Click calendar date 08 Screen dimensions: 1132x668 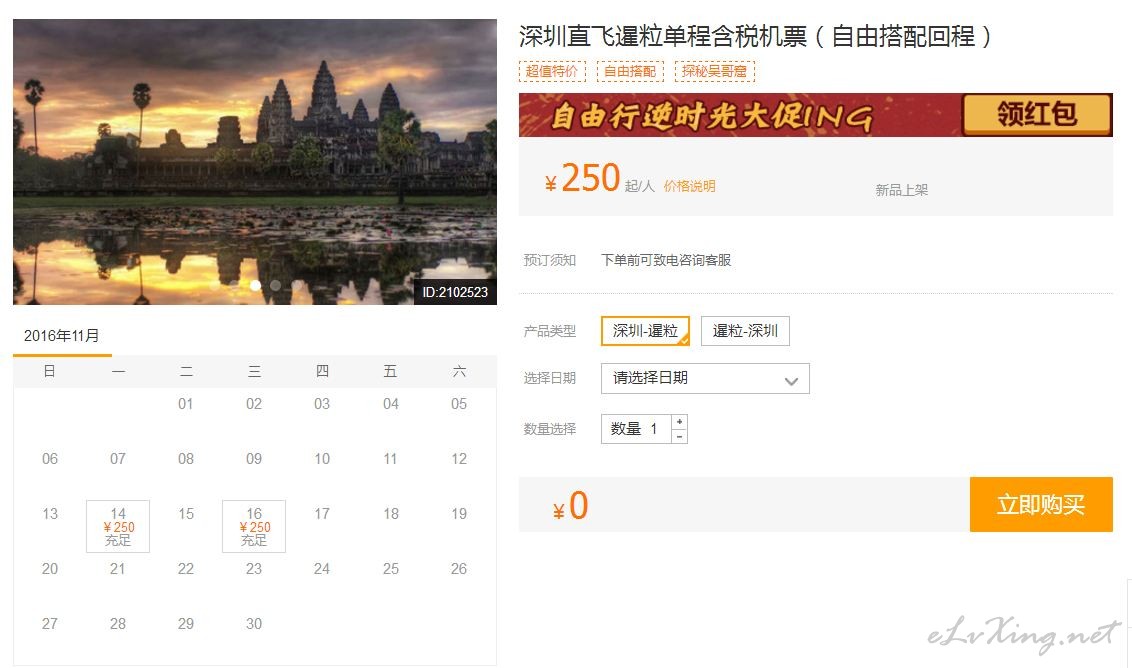tap(186, 459)
